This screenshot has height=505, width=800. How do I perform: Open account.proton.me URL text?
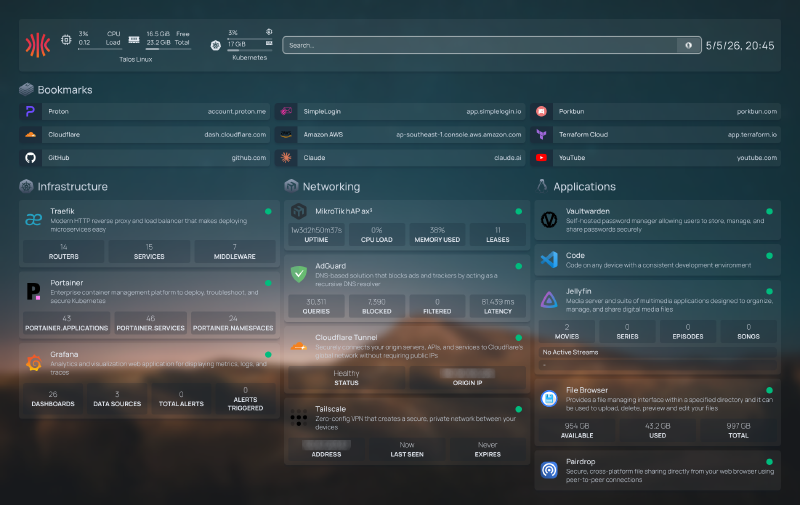[x=237, y=111]
